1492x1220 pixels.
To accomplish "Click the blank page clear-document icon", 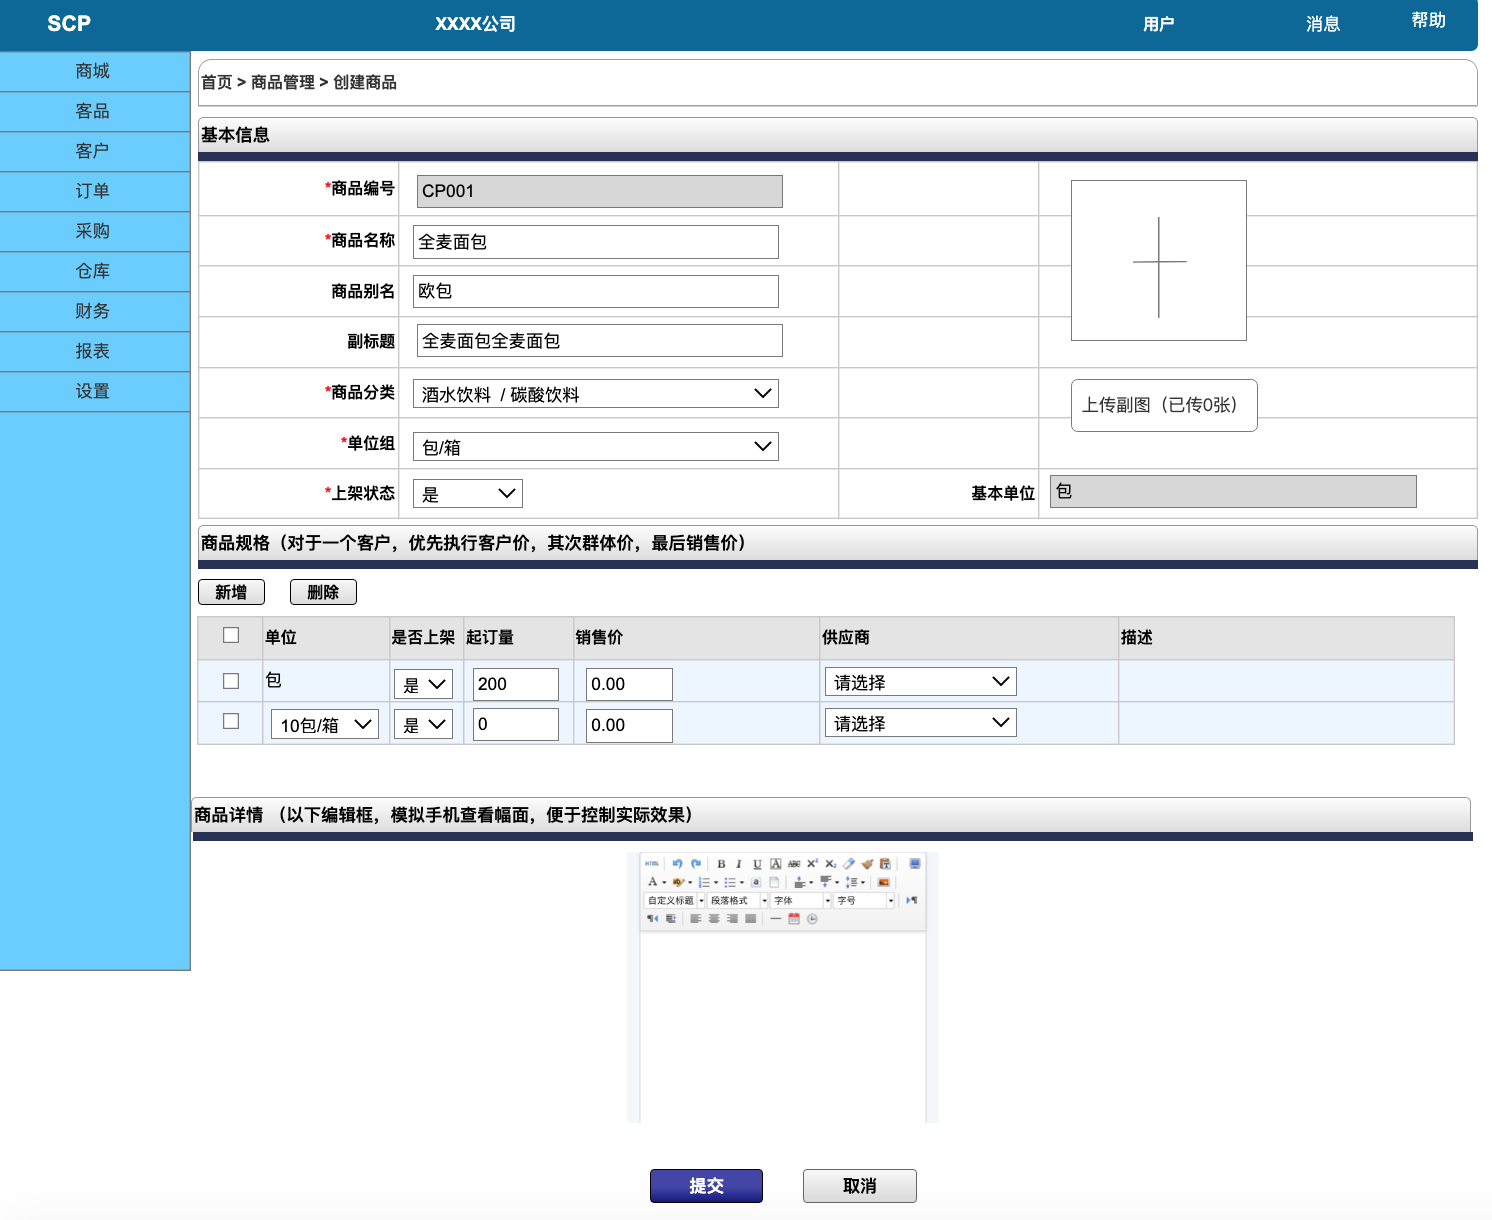I will (x=774, y=882).
